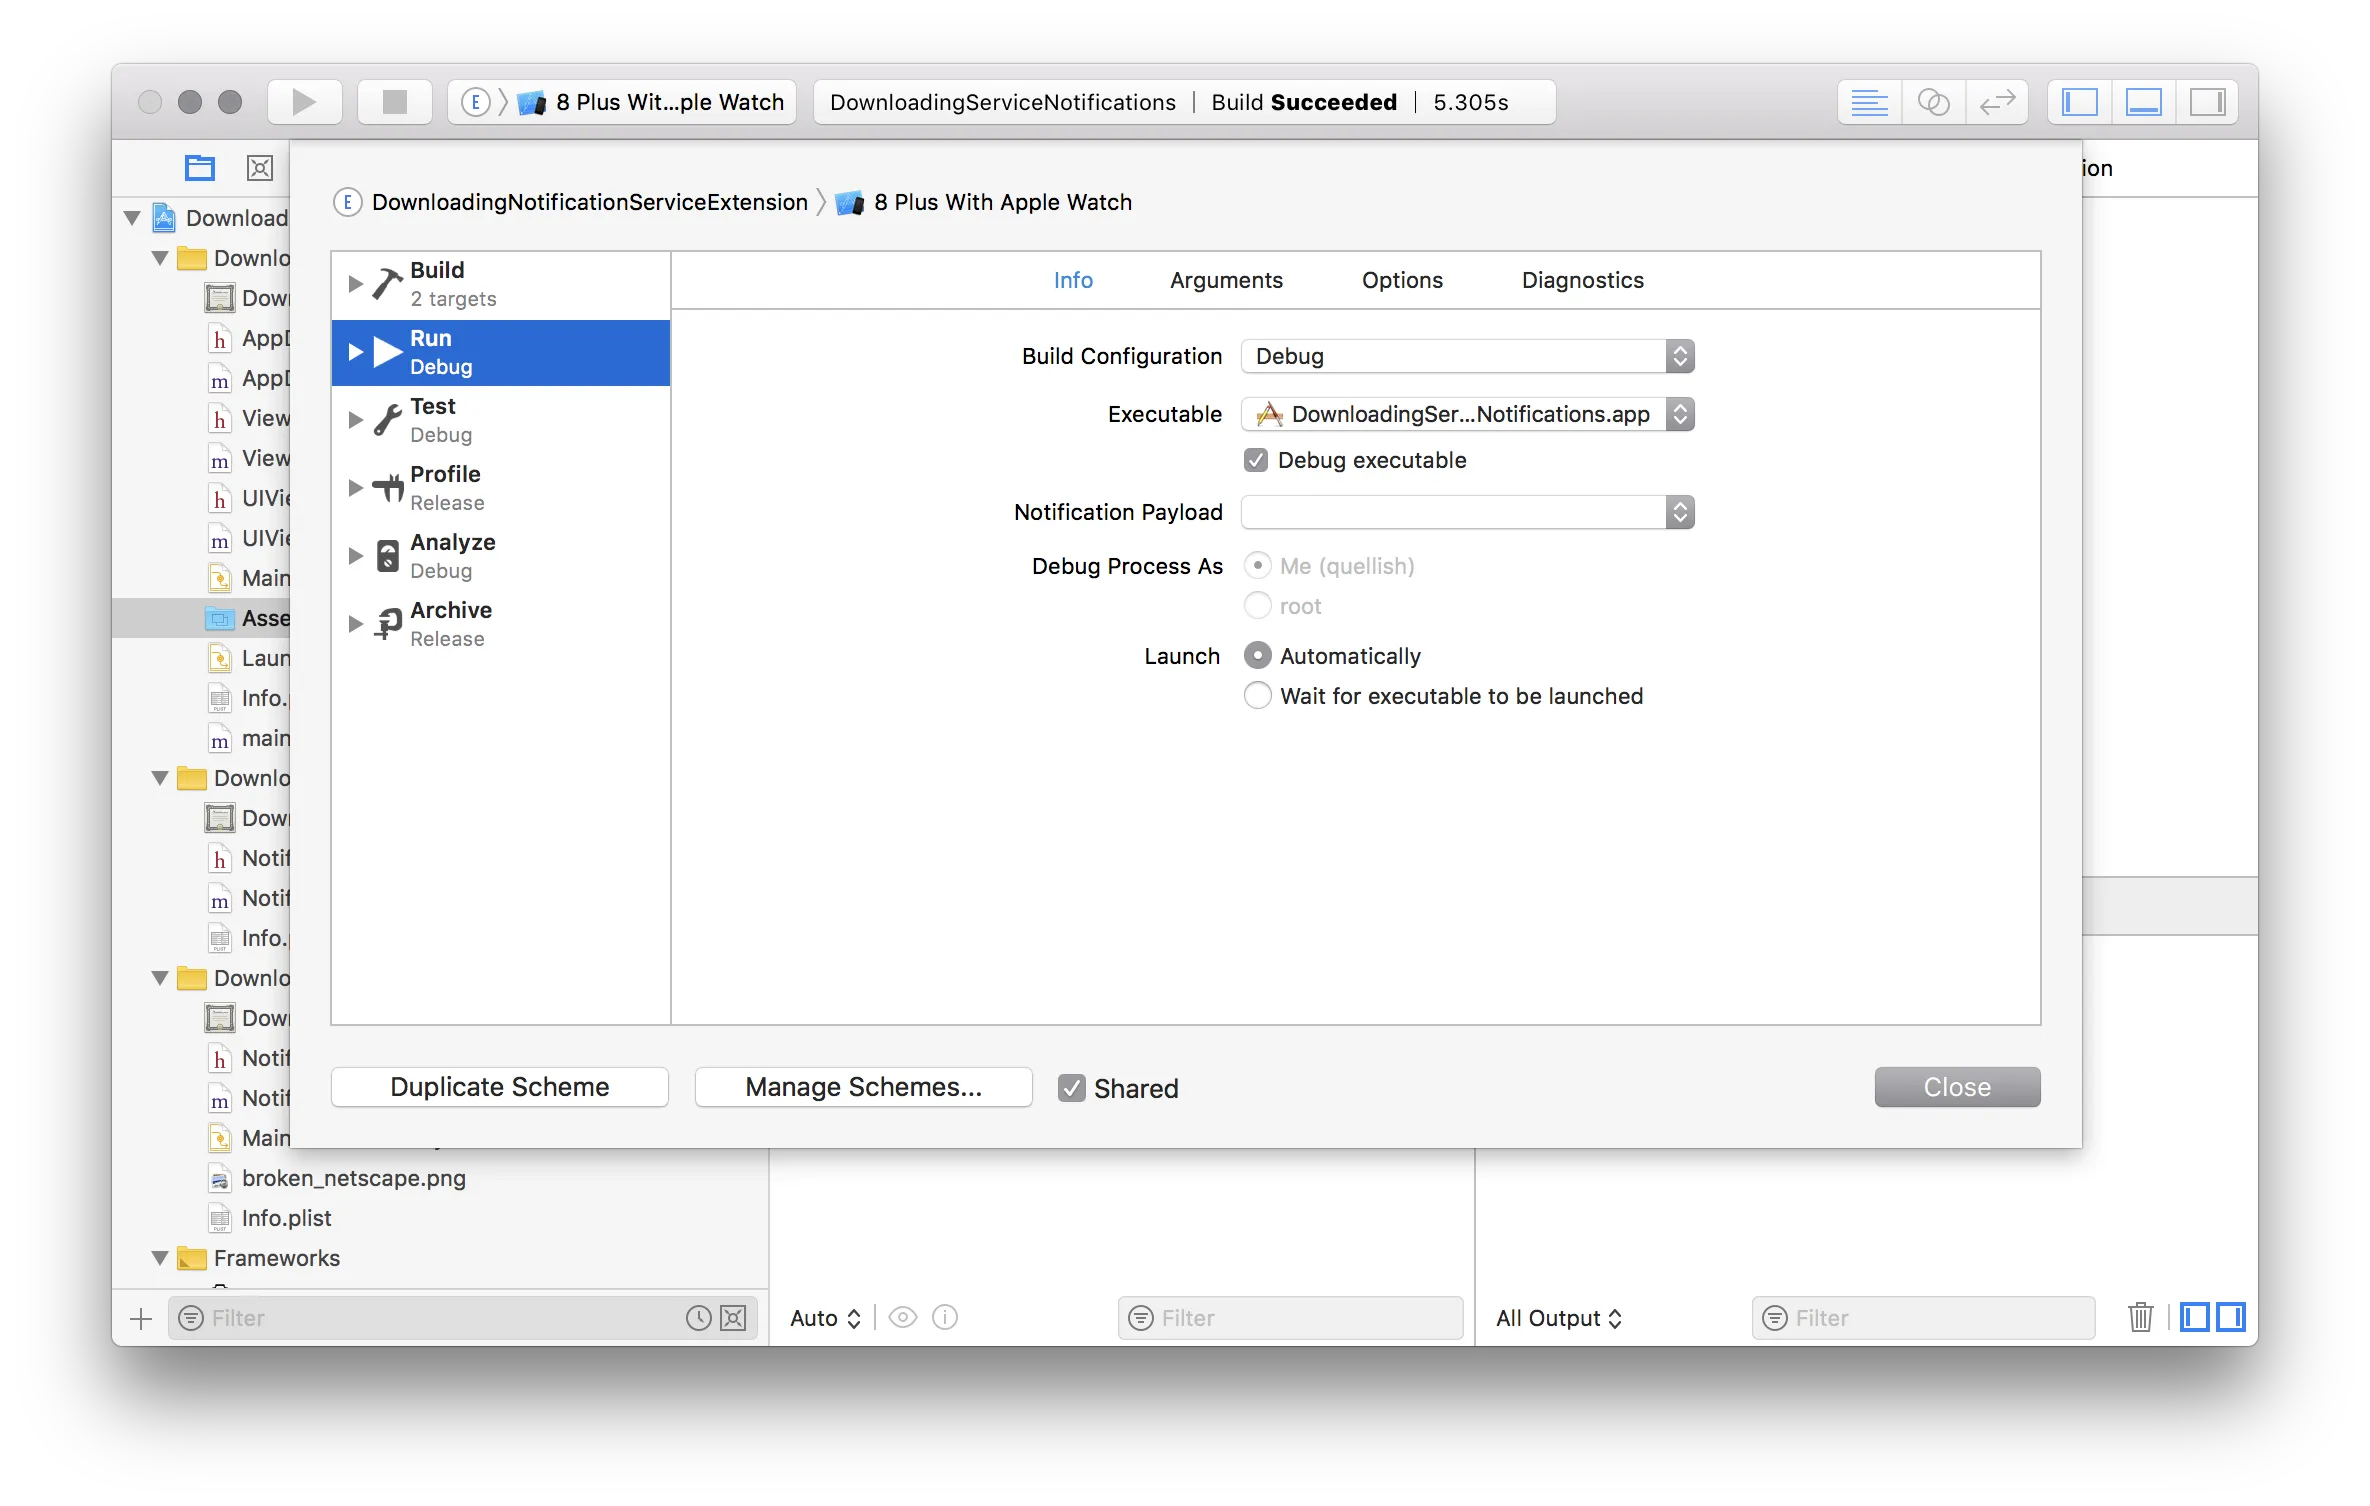The width and height of the screenshot is (2370, 1506).
Task: Uncheck the Debug executable checkbox
Action: [1256, 460]
